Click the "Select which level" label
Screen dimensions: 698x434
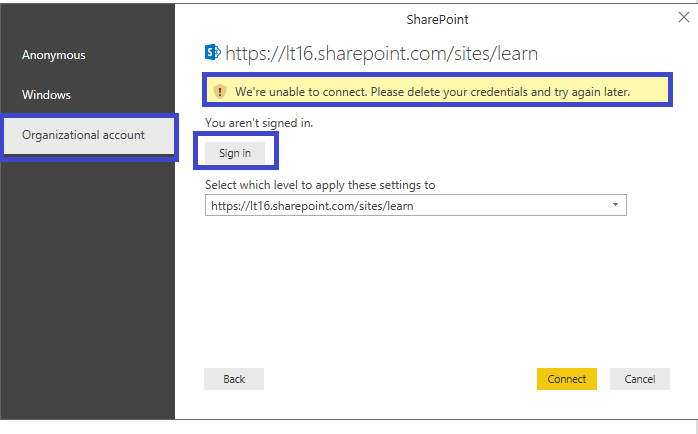click(x=320, y=185)
